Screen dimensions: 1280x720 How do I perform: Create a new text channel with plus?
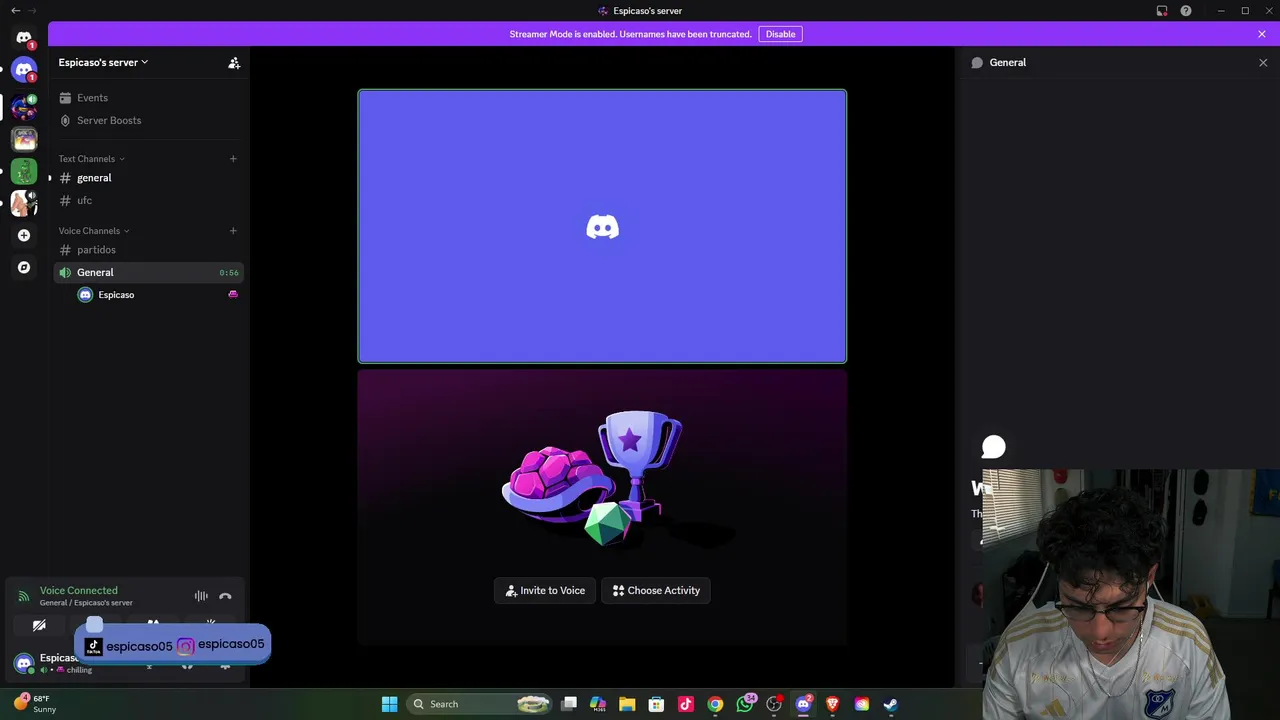click(233, 159)
